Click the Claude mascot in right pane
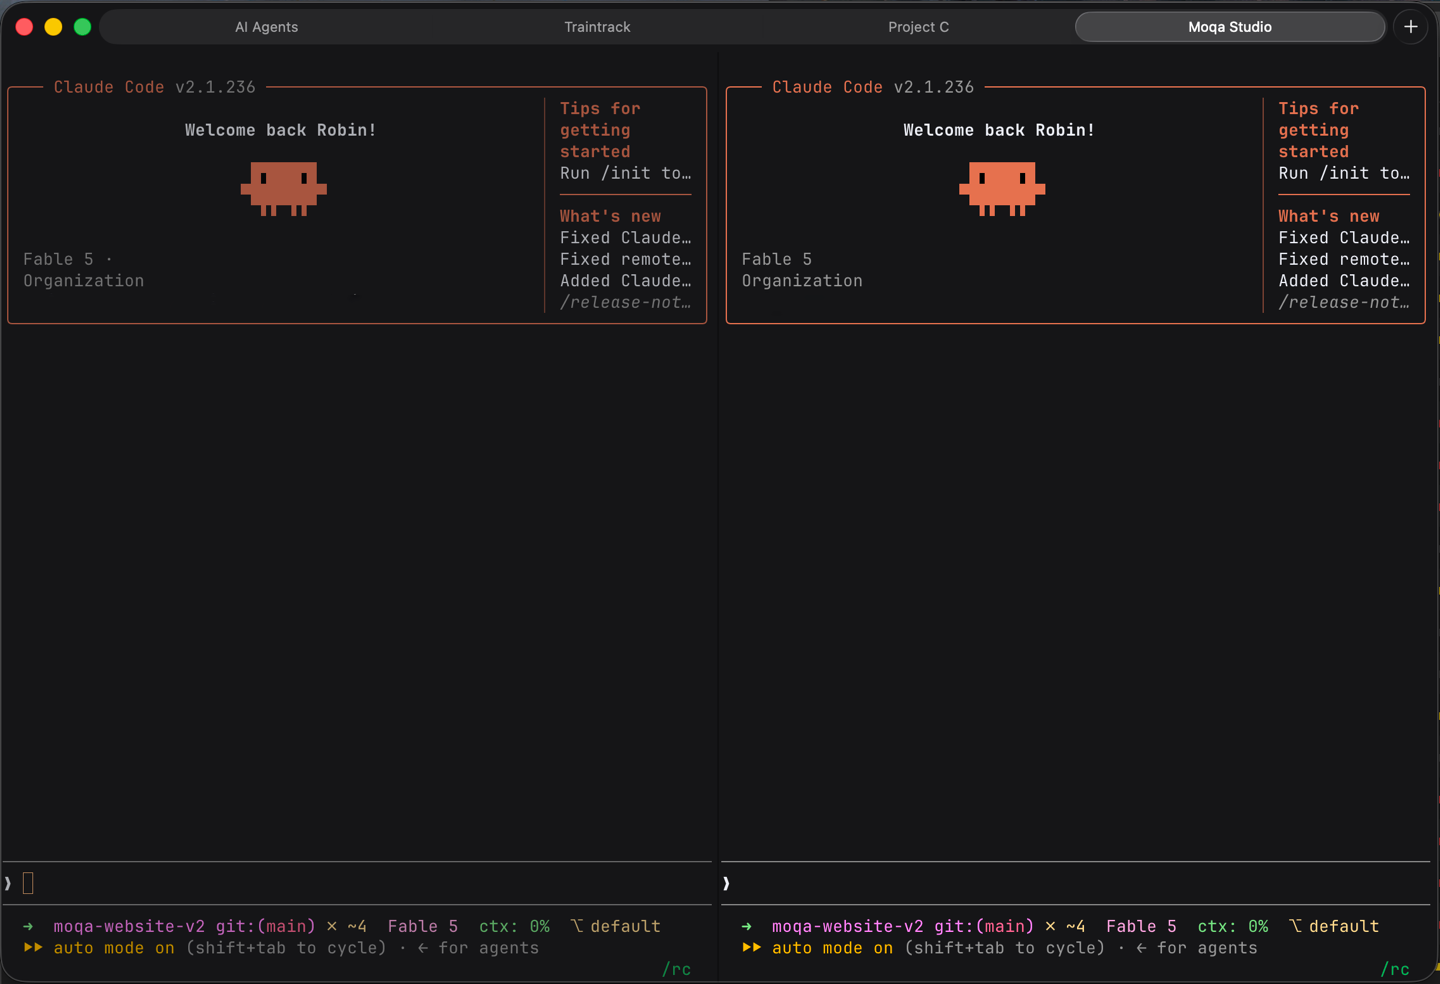 [1002, 189]
